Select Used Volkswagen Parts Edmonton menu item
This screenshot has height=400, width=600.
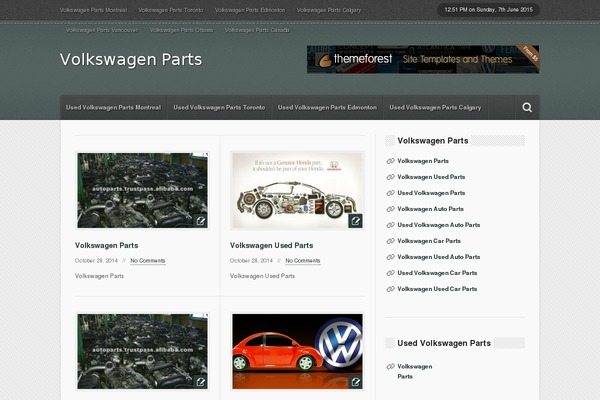coord(327,108)
